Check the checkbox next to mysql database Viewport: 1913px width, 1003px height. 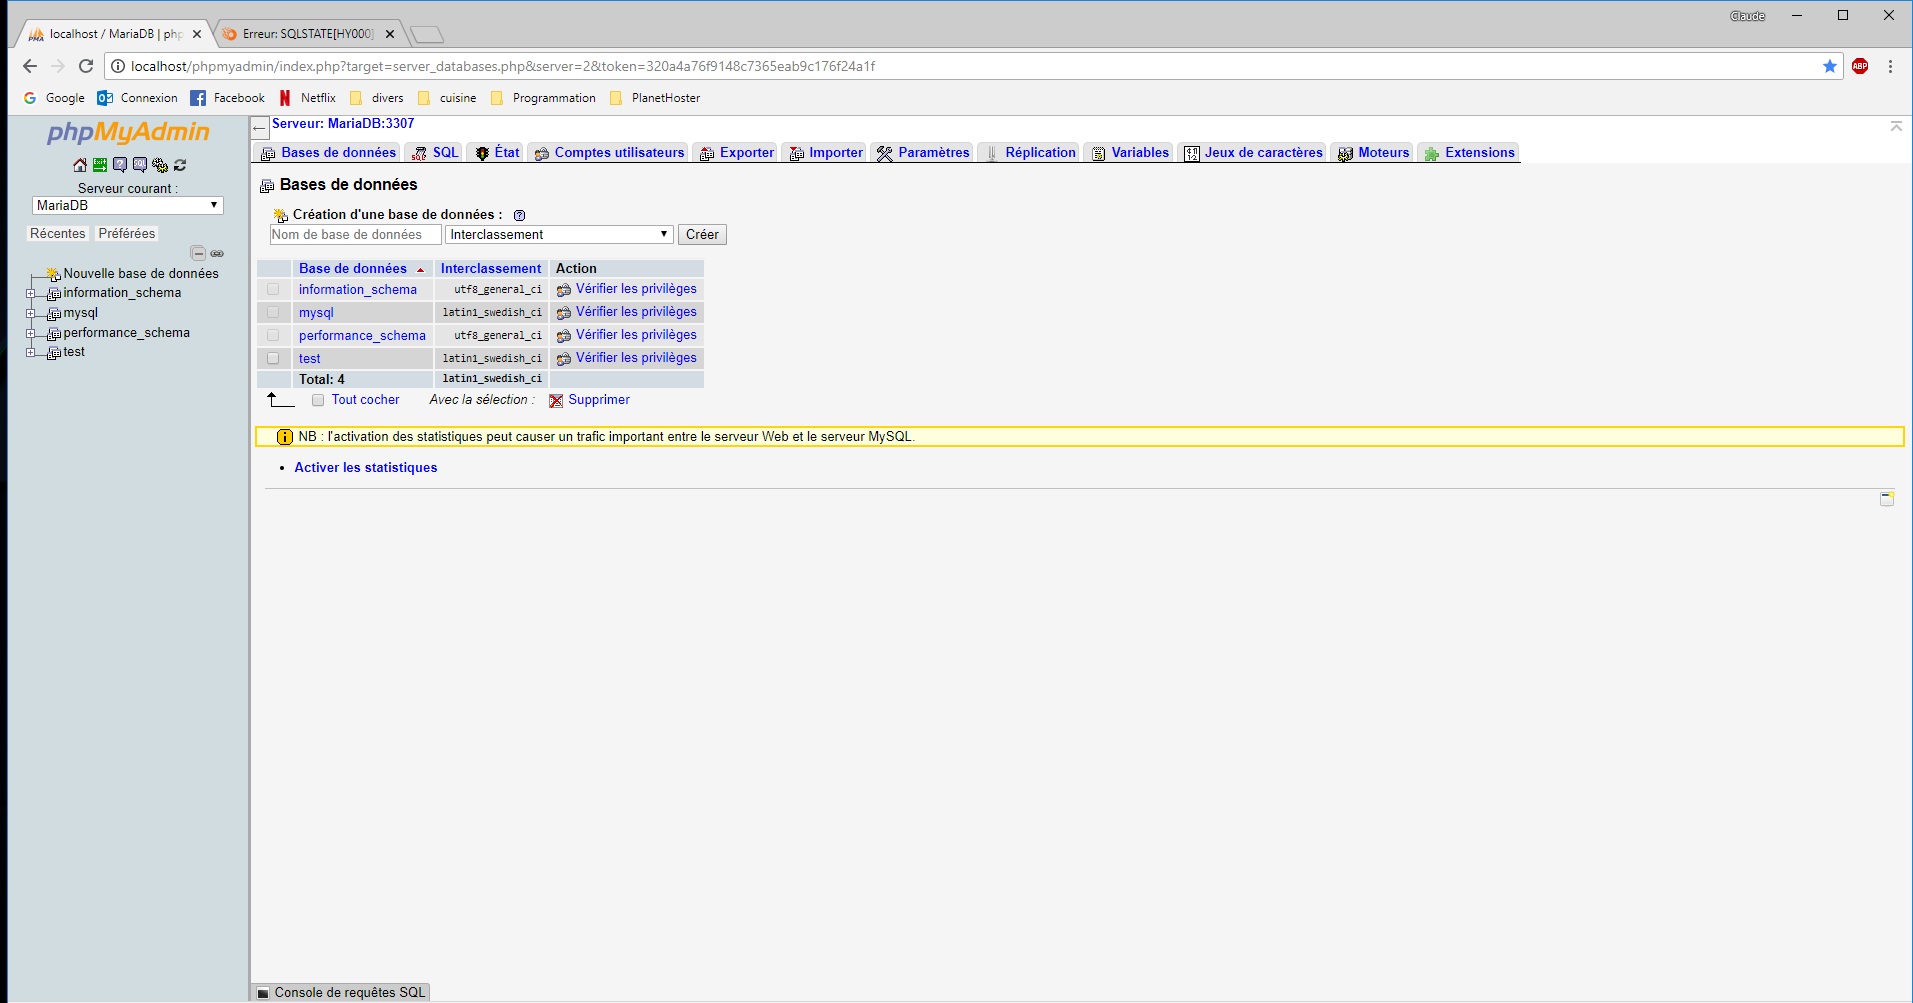pos(273,312)
